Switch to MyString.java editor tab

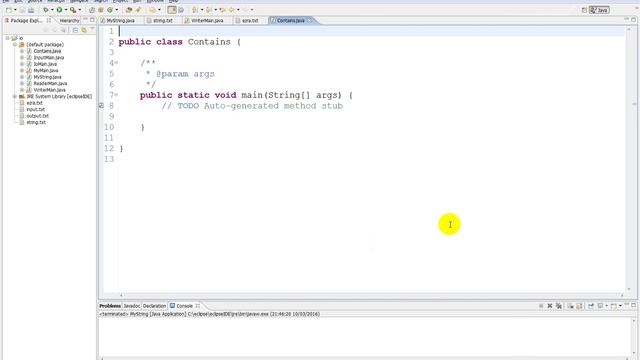click(120, 20)
